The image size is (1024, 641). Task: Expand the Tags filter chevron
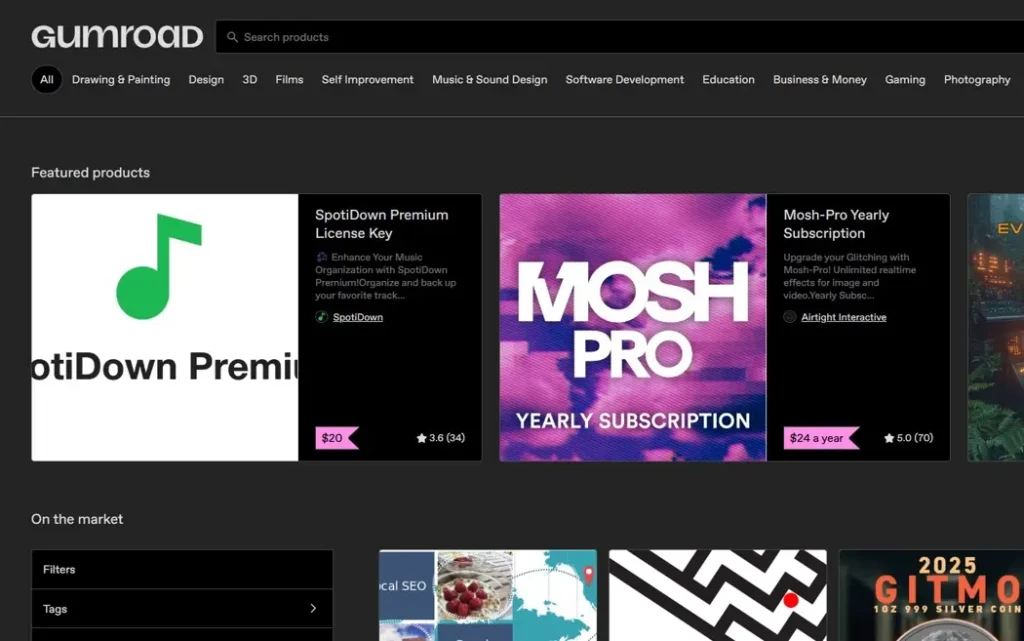click(313, 608)
